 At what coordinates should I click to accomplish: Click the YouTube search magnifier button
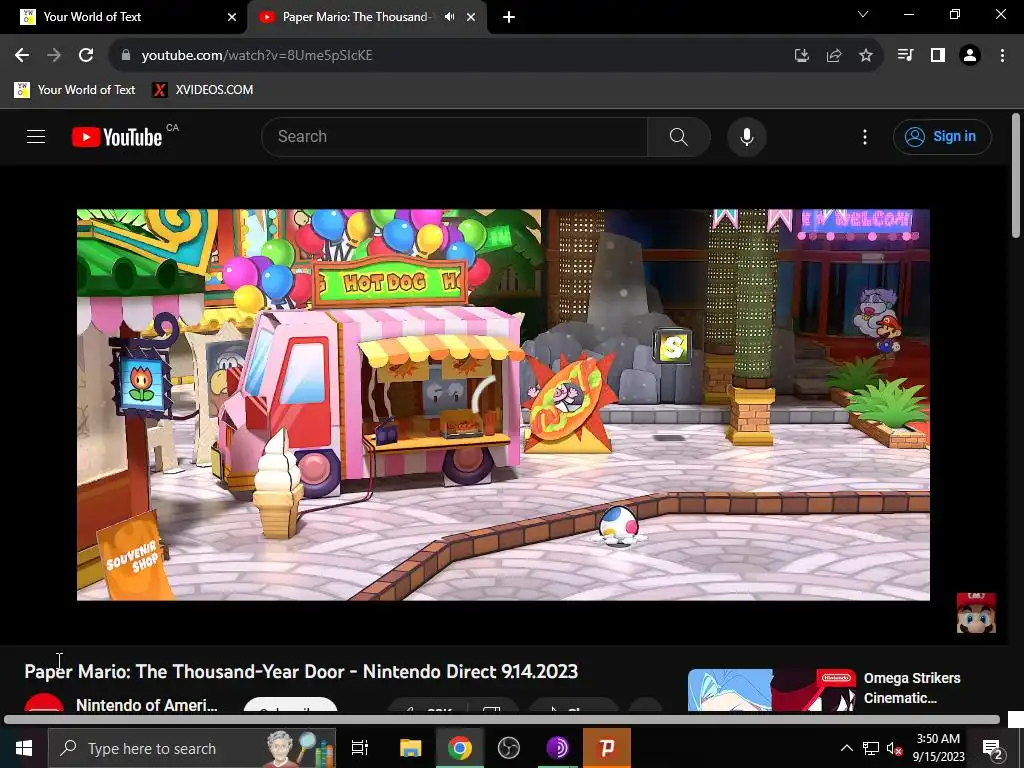[679, 136]
